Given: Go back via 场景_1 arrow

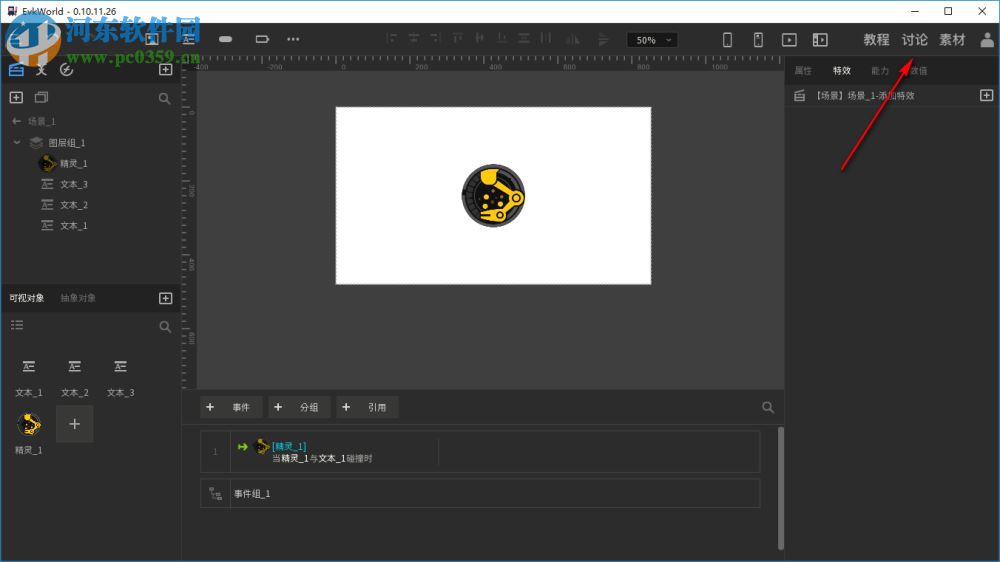Looking at the screenshot, I should click(17, 121).
